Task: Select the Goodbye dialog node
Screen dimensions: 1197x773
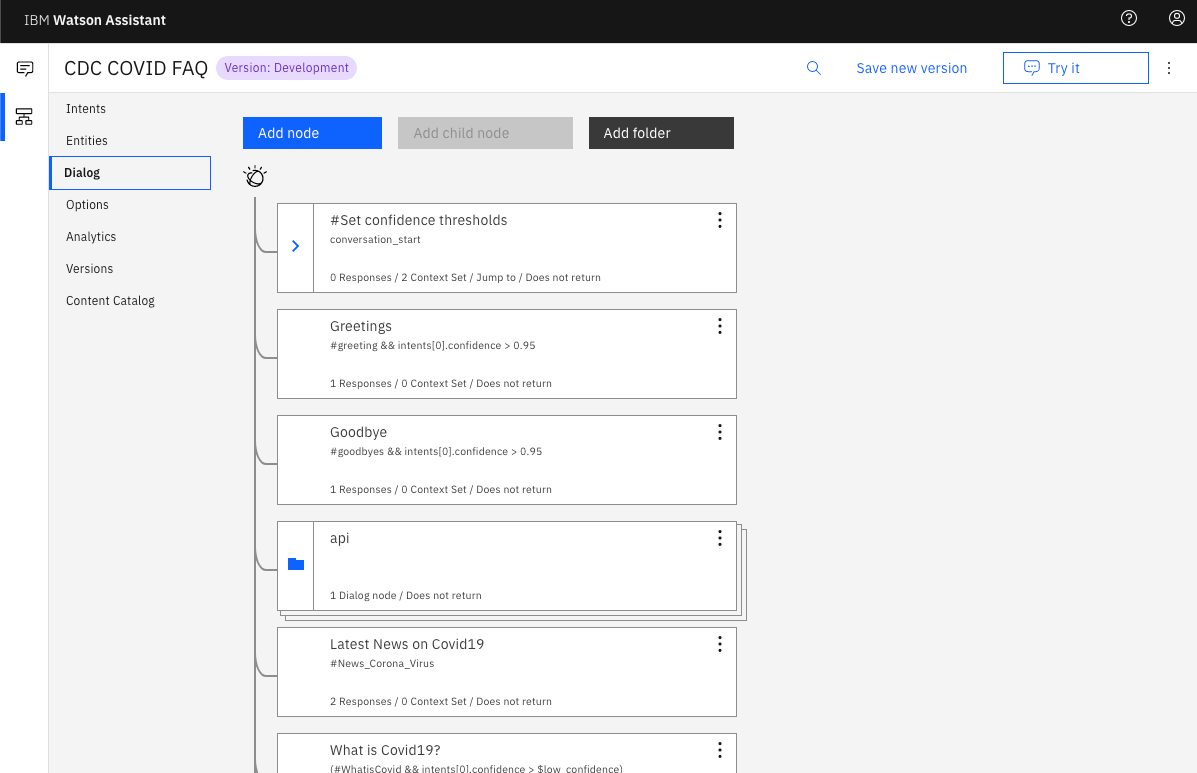Action: (x=507, y=460)
